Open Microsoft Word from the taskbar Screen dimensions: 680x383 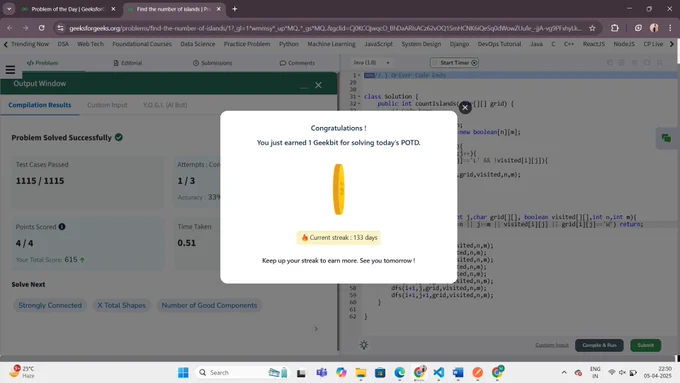(x=458, y=372)
